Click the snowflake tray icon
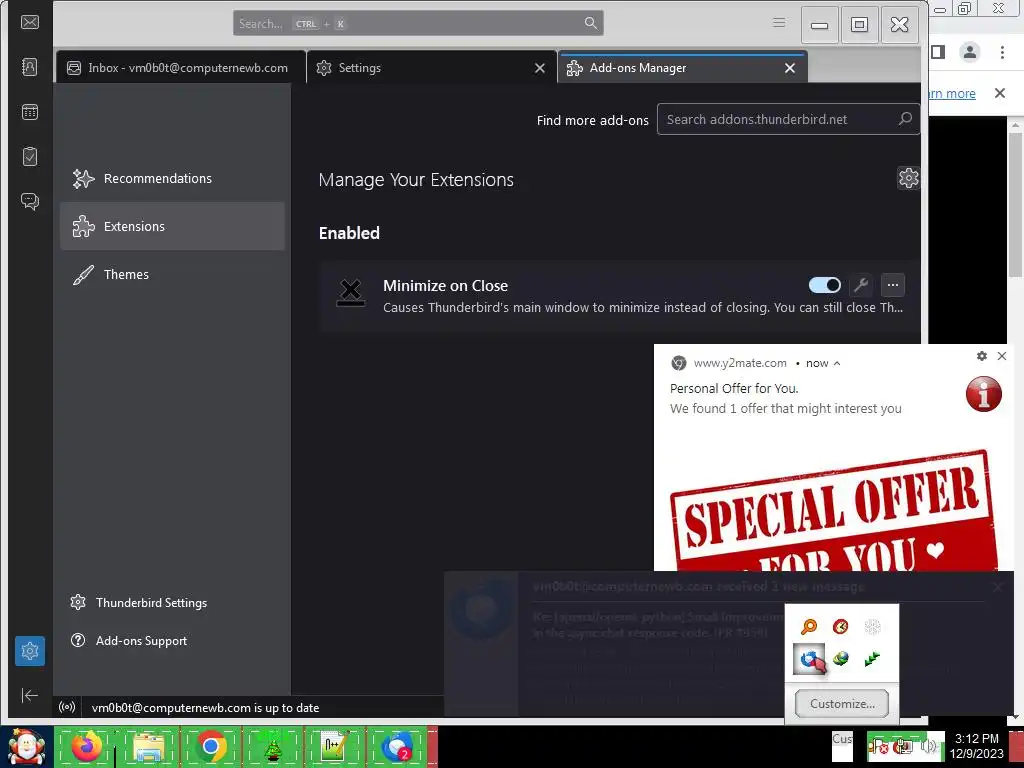The height and width of the screenshot is (768, 1024). click(x=872, y=626)
